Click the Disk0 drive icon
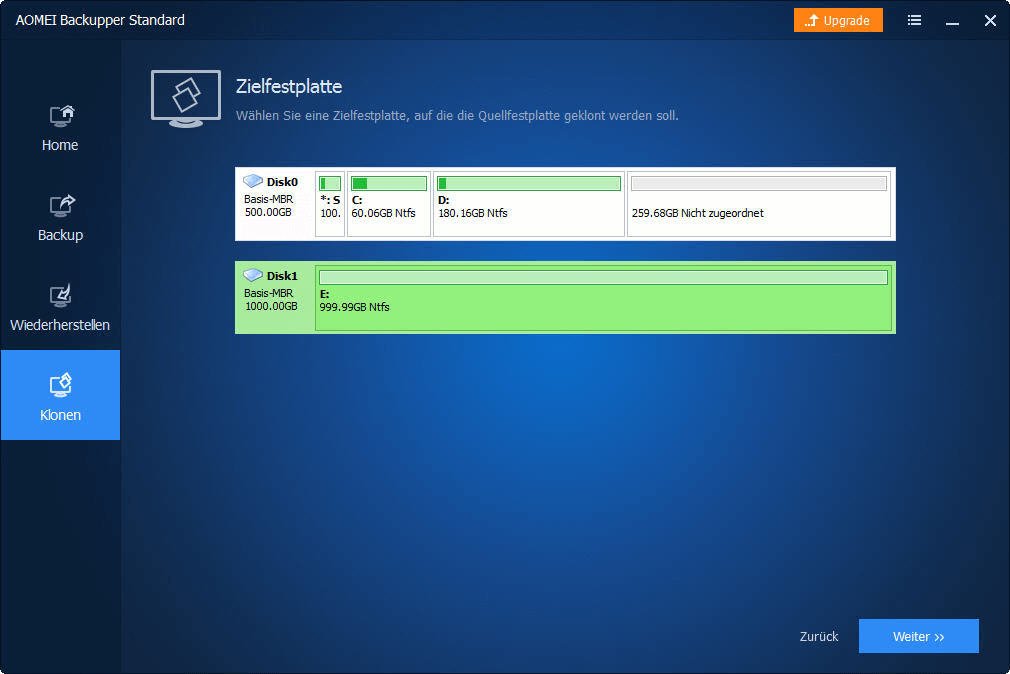 tap(252, 181)
